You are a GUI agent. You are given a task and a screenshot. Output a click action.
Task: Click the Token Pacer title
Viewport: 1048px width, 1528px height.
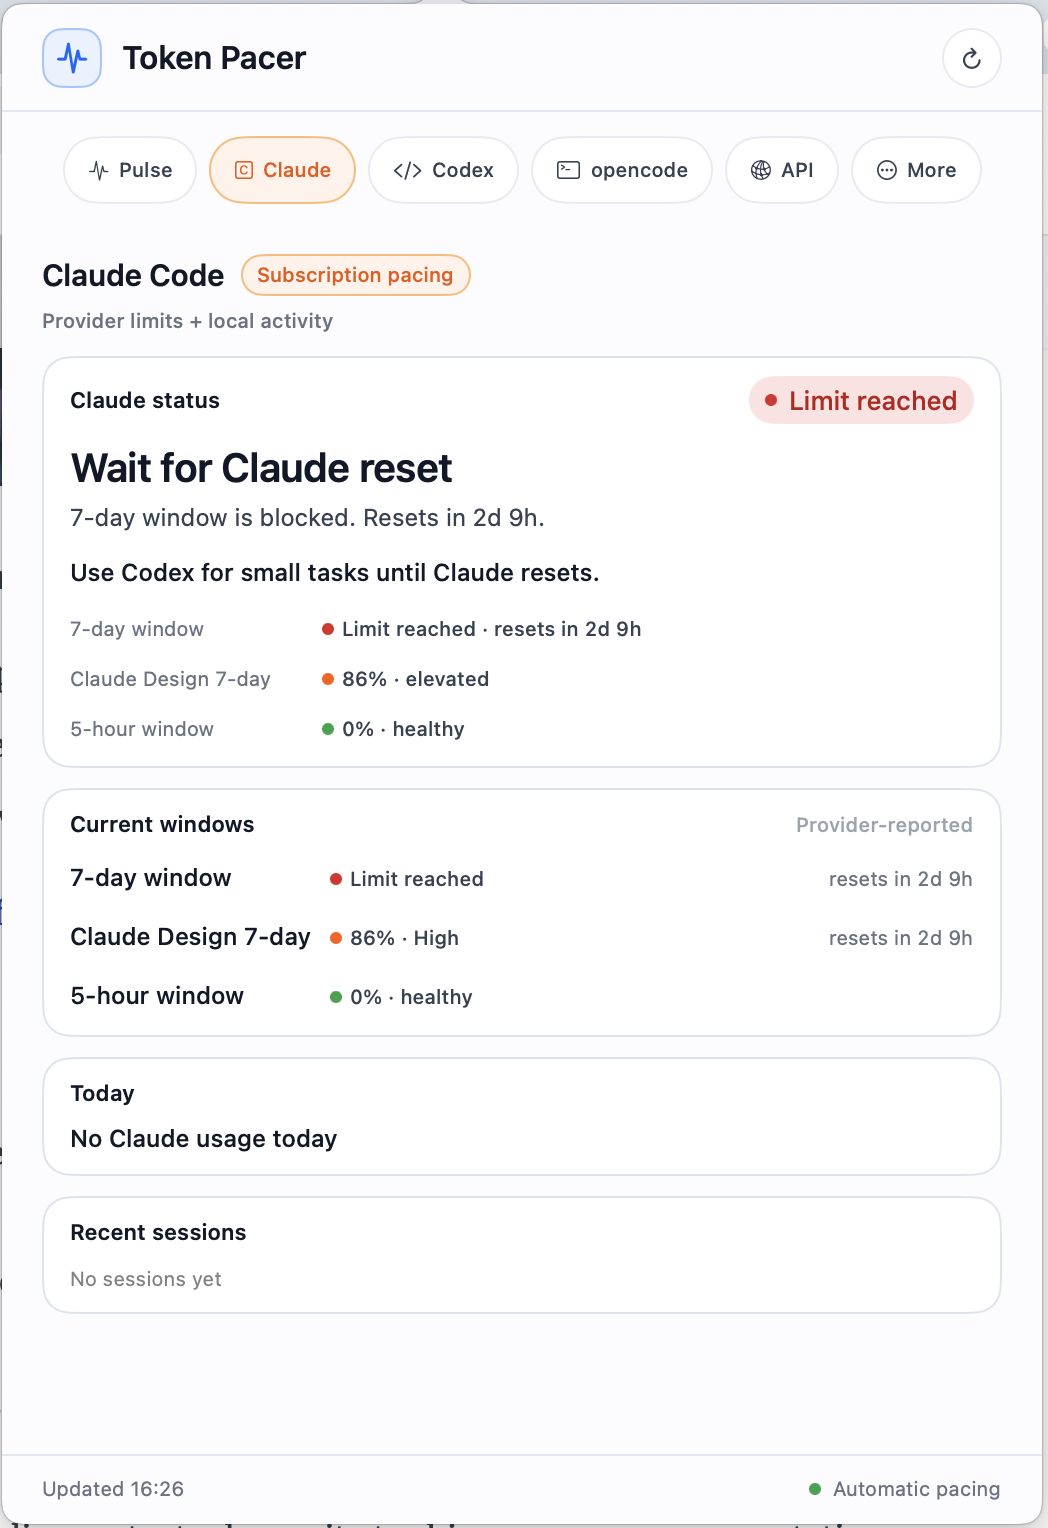coord(214,58)
